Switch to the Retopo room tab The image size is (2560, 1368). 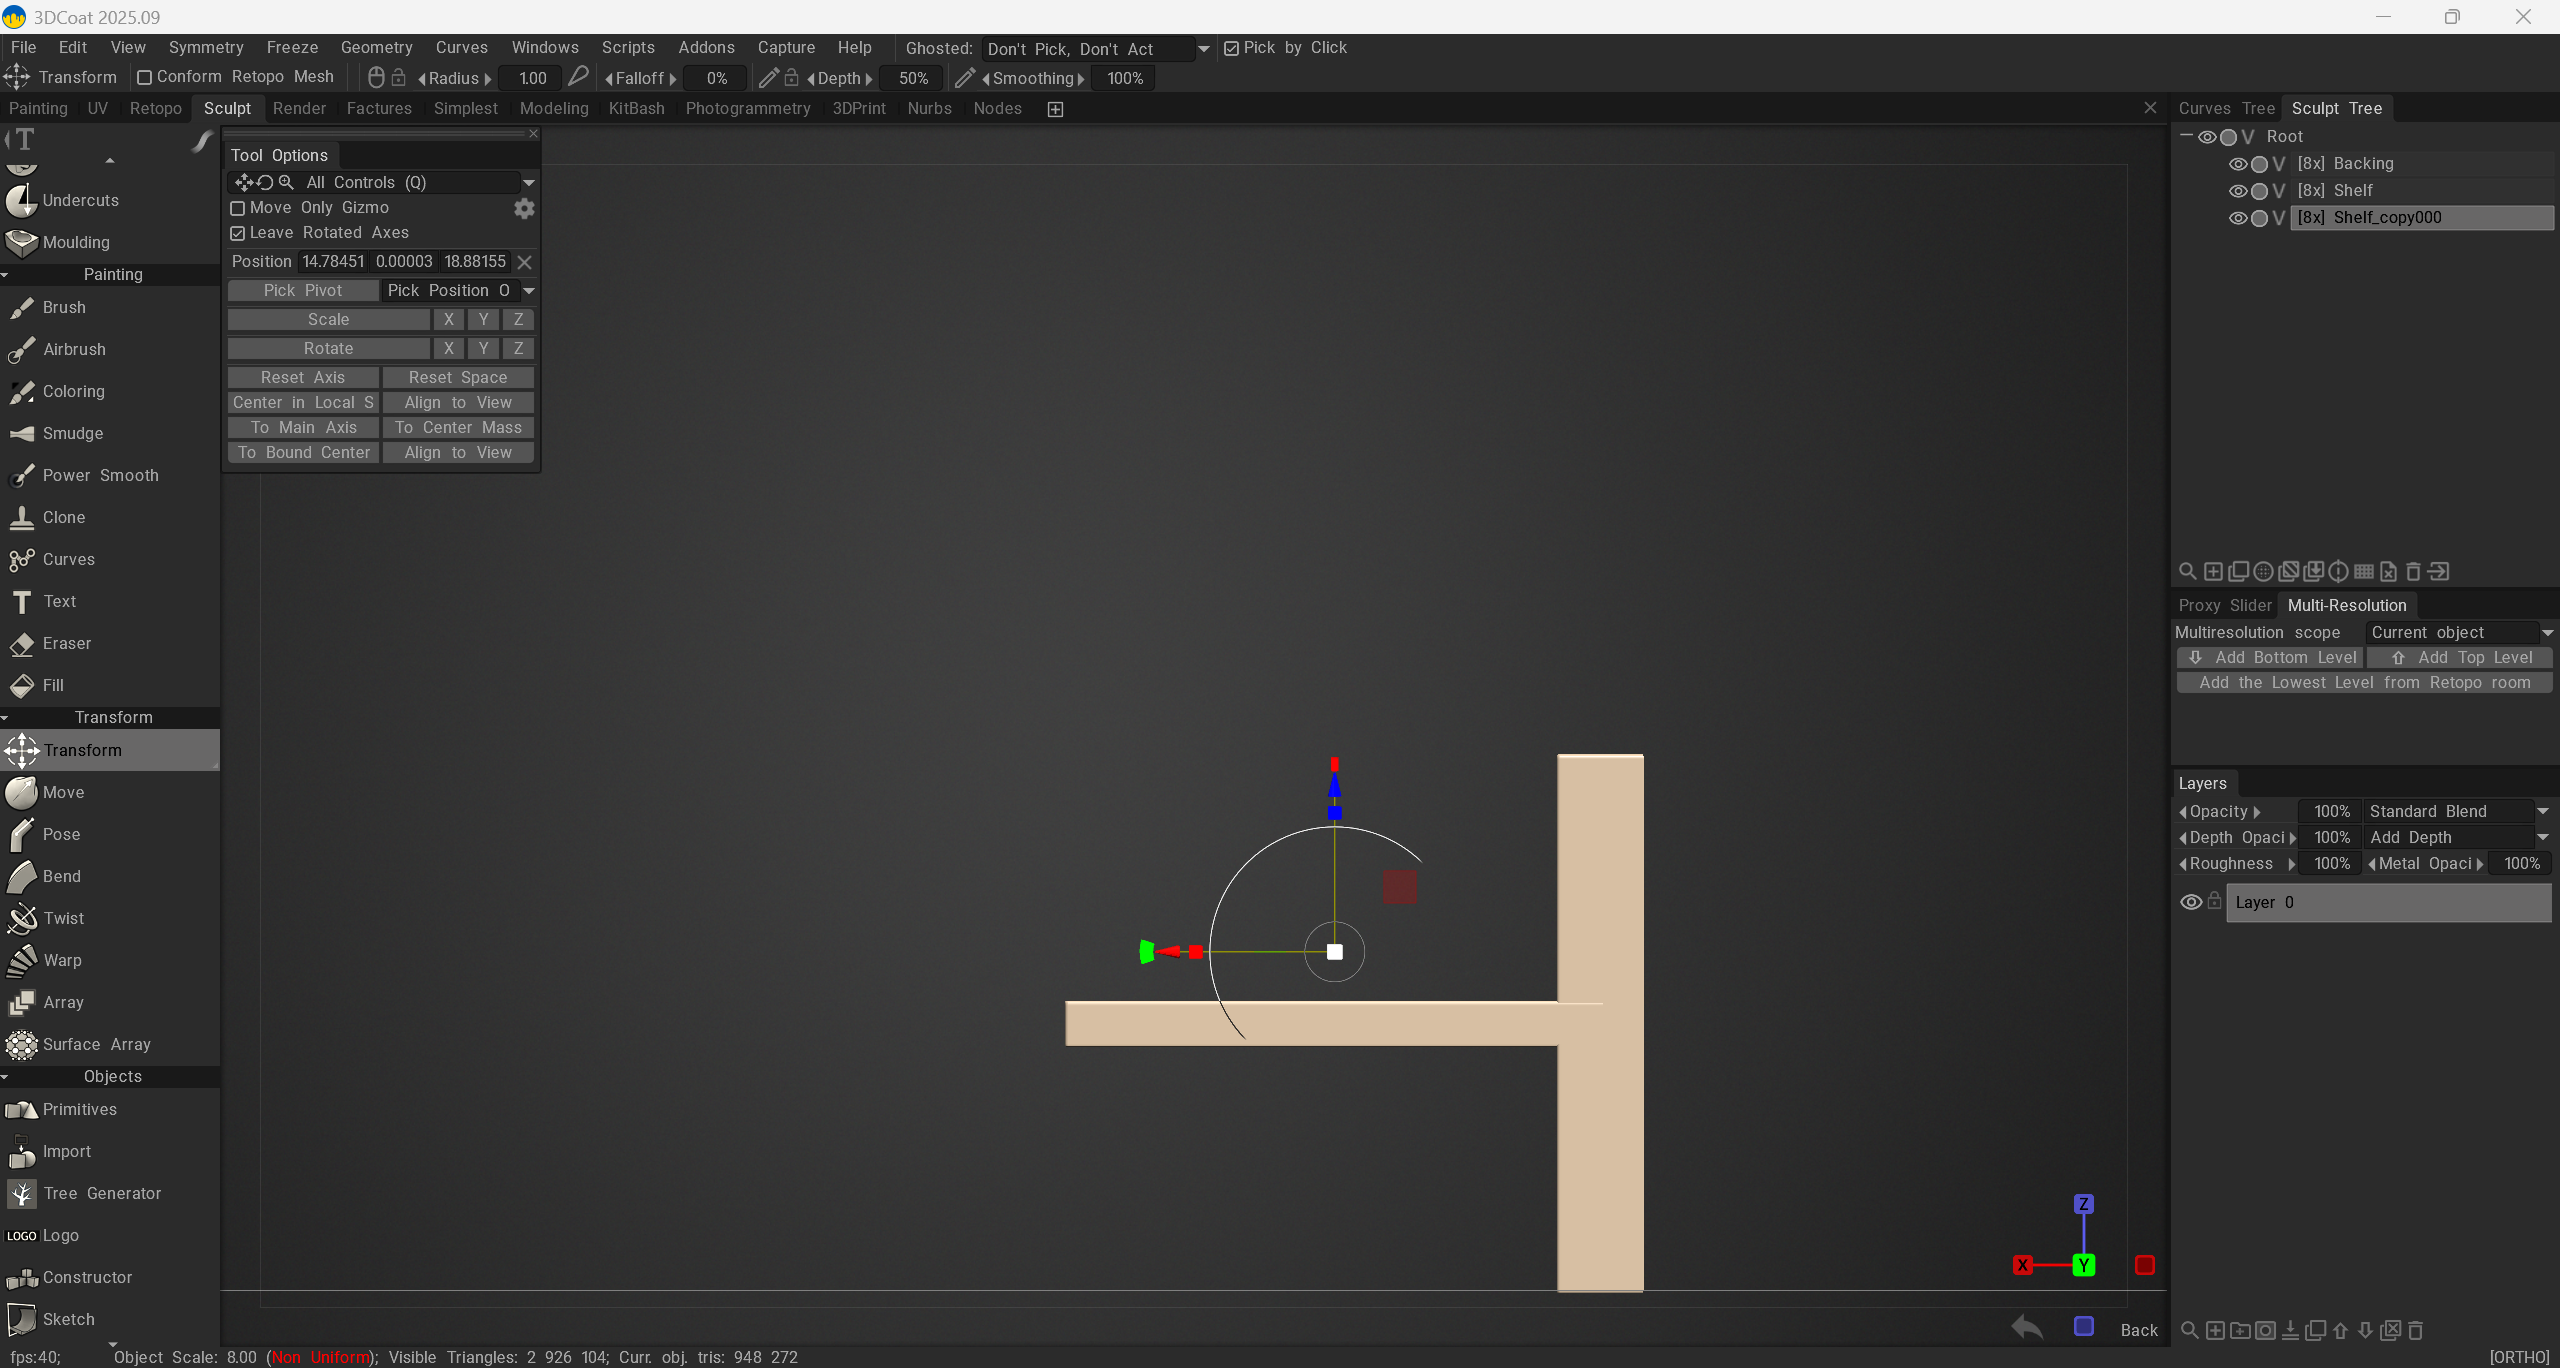[x=155, y=108]
